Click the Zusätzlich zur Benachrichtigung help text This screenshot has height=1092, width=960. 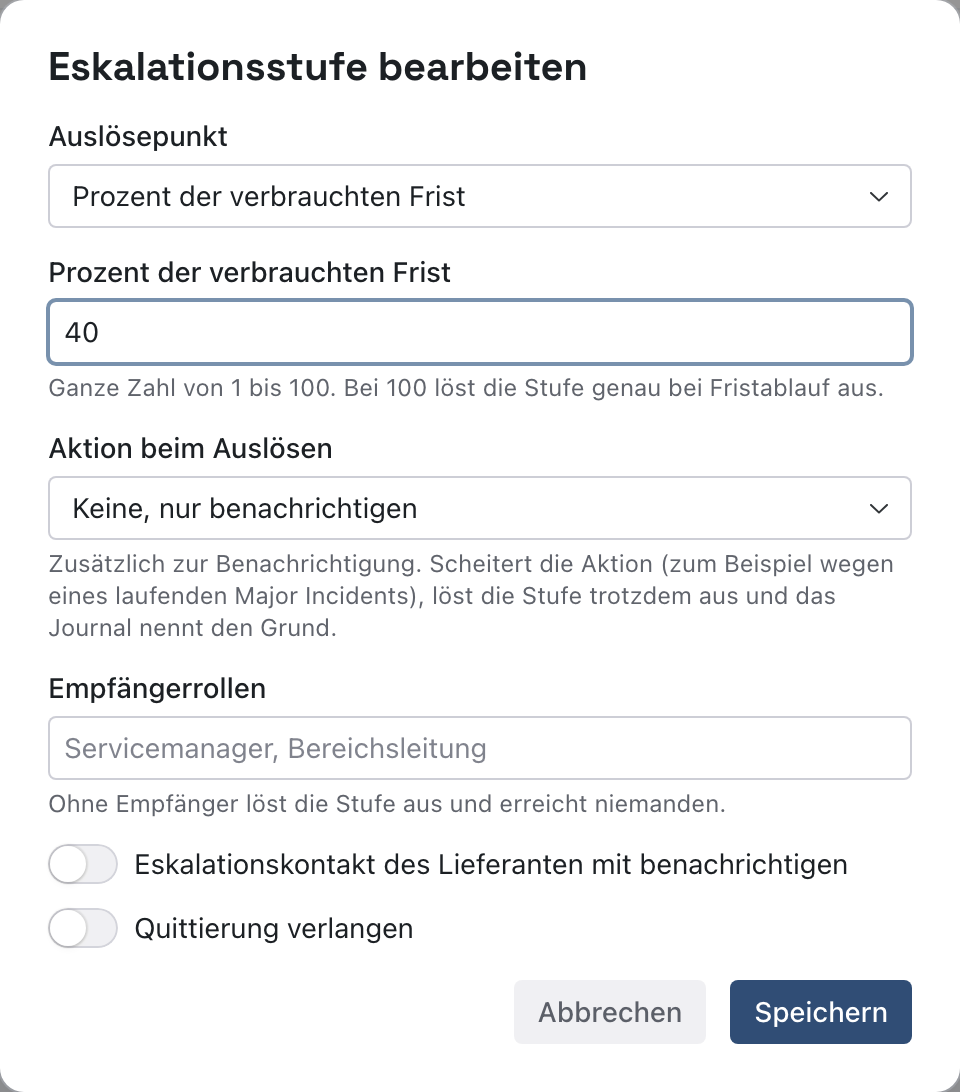471,595
